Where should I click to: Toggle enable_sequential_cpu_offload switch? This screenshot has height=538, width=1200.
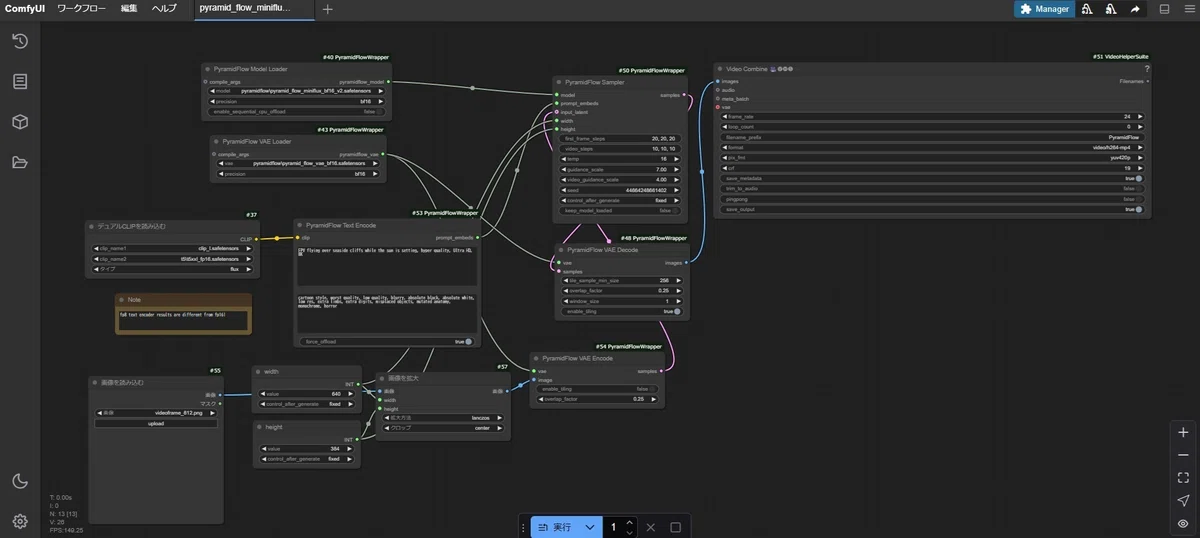click(x=295, y=112)
